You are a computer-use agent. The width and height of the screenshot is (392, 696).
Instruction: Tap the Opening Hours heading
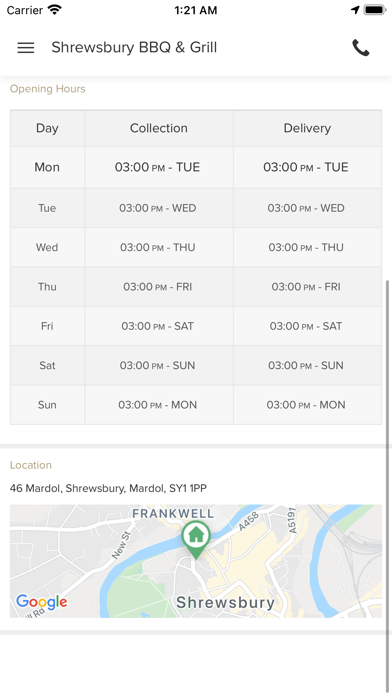point(48,89)
